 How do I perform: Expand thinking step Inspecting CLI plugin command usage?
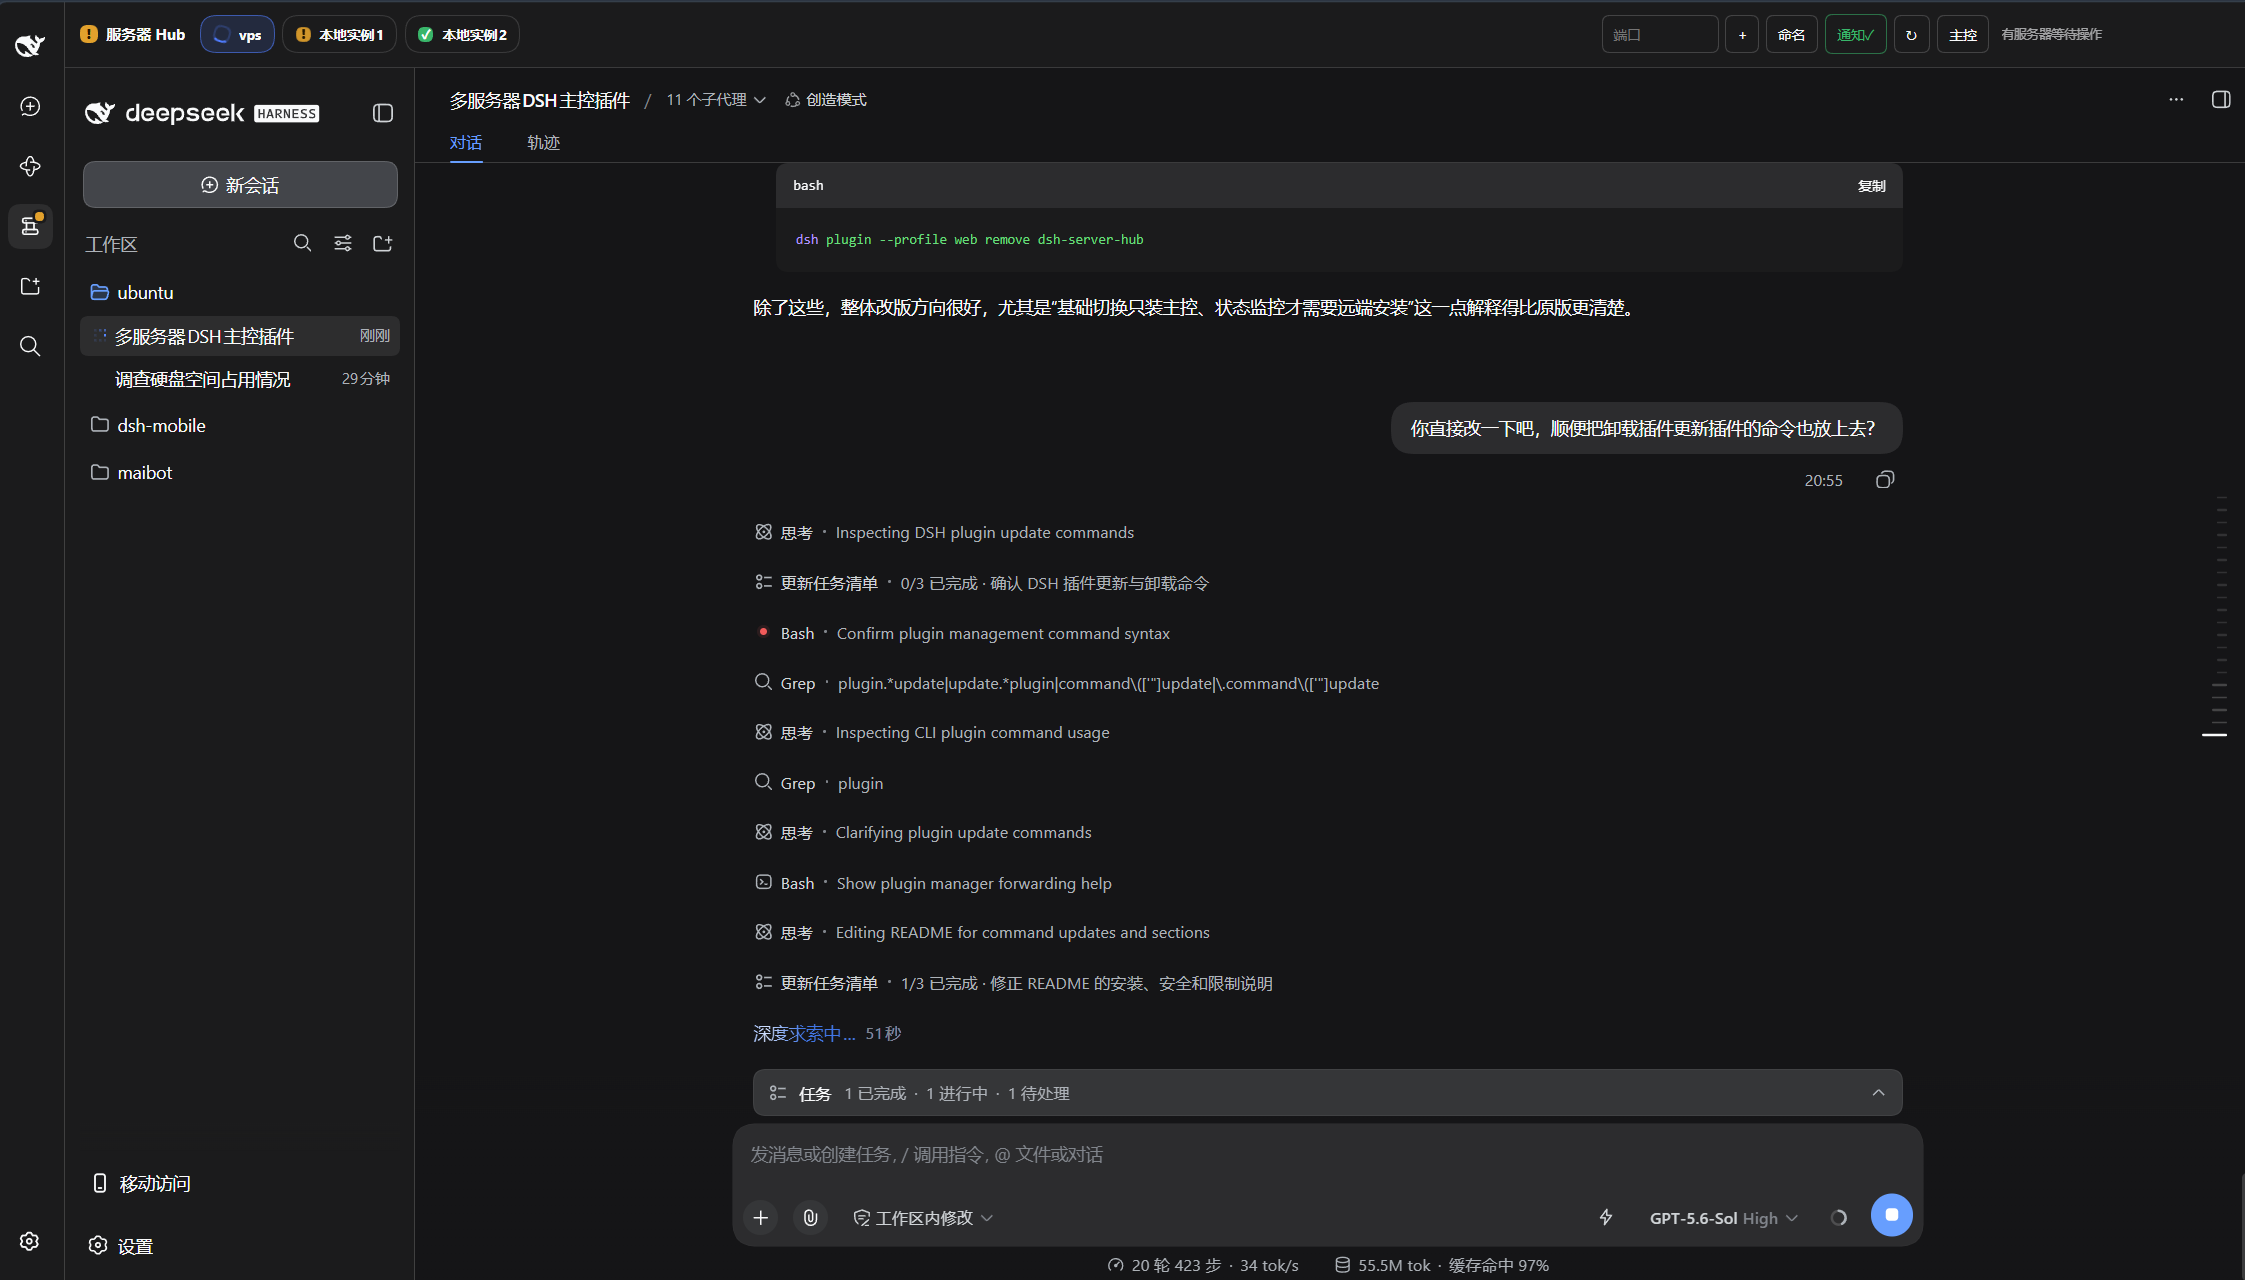click(x=932, y=732)
